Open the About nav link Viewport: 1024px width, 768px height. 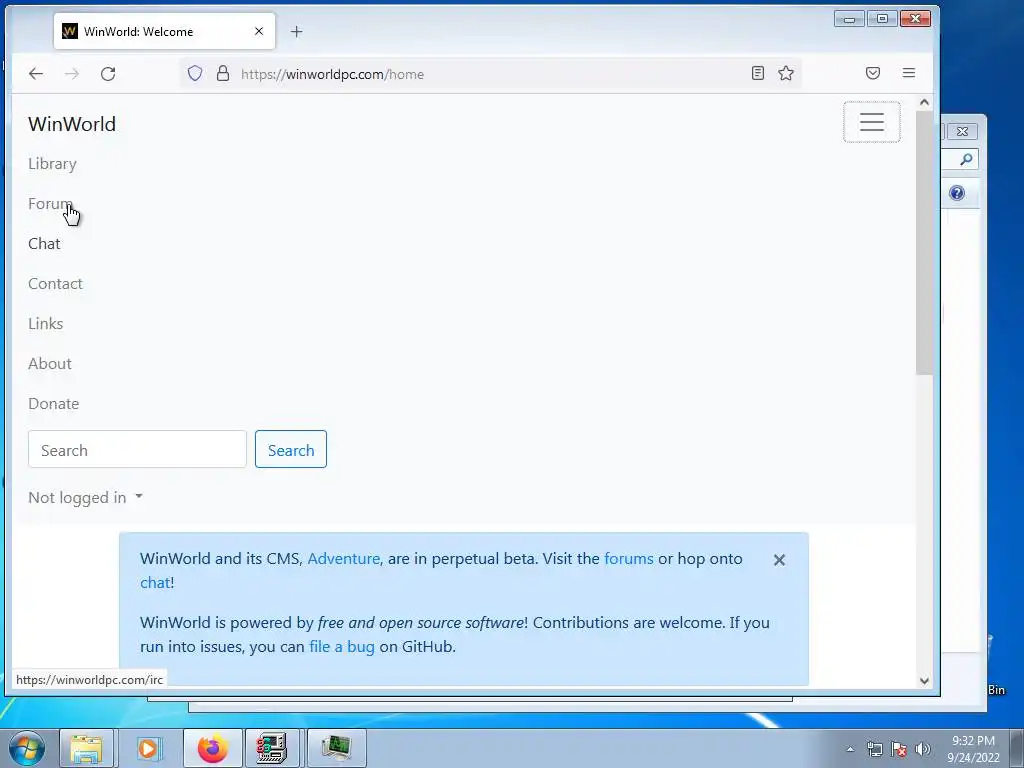pos(50,364)
